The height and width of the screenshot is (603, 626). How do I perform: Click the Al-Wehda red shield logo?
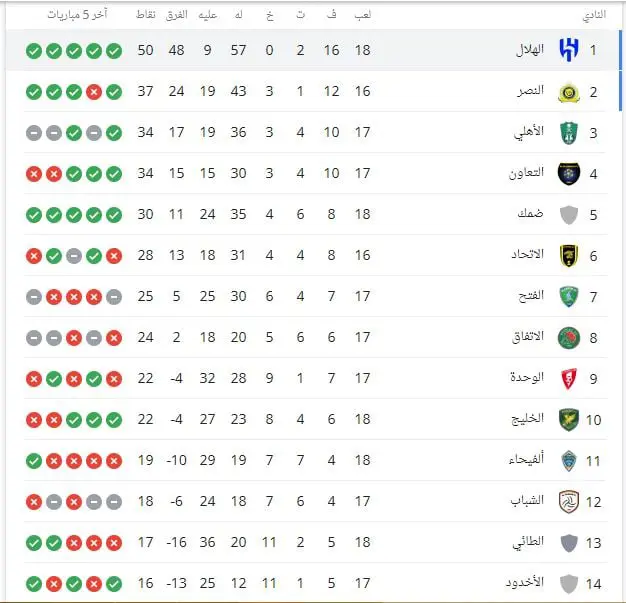(x=569, y=379)
